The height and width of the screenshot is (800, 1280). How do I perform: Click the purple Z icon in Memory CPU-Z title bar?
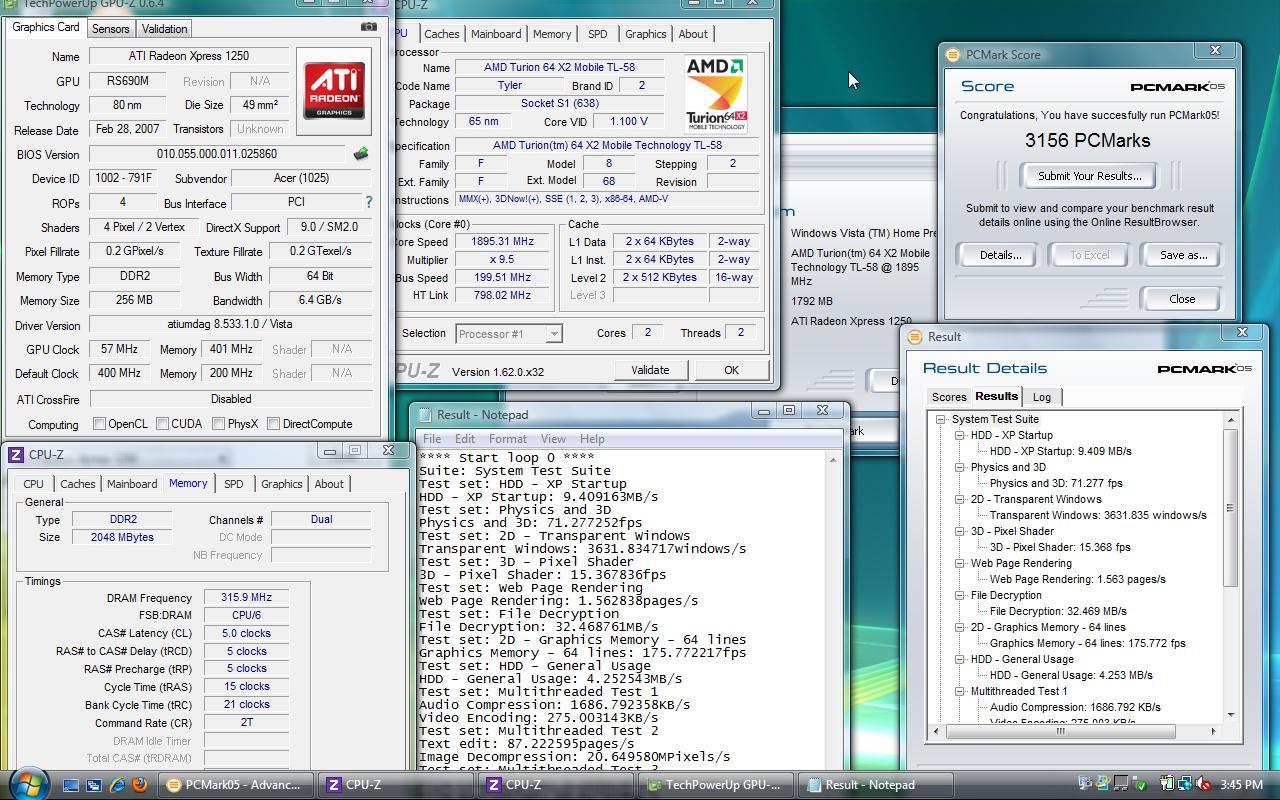(16, 455)
